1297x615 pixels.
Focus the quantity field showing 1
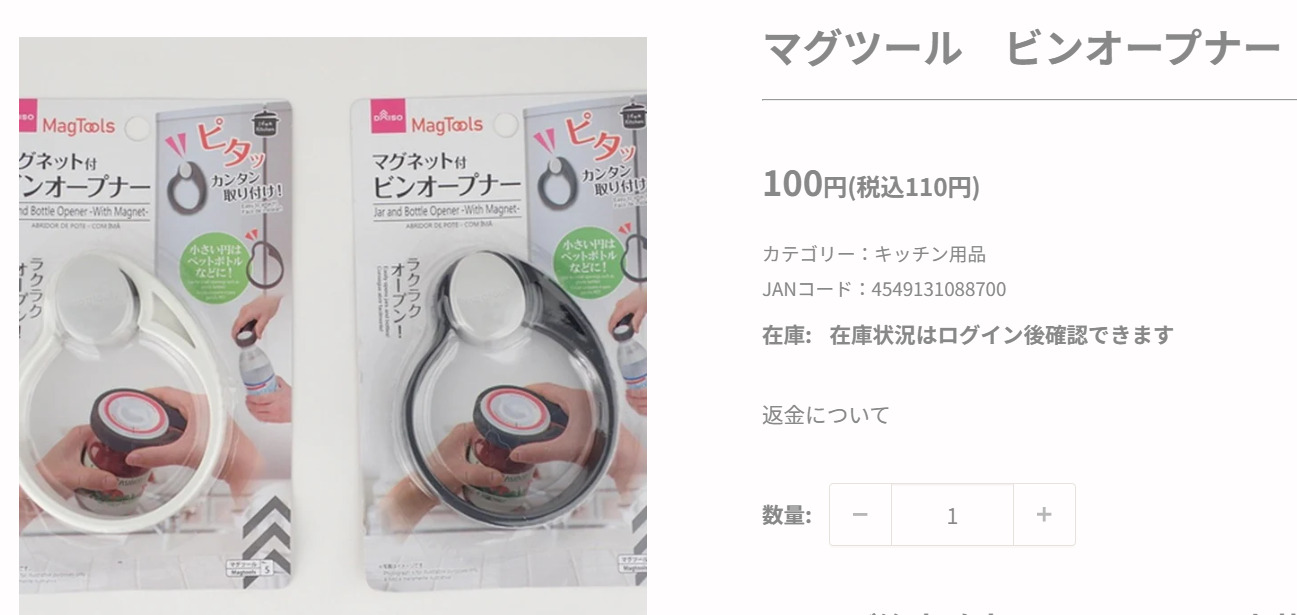click(x=952, y=515)
